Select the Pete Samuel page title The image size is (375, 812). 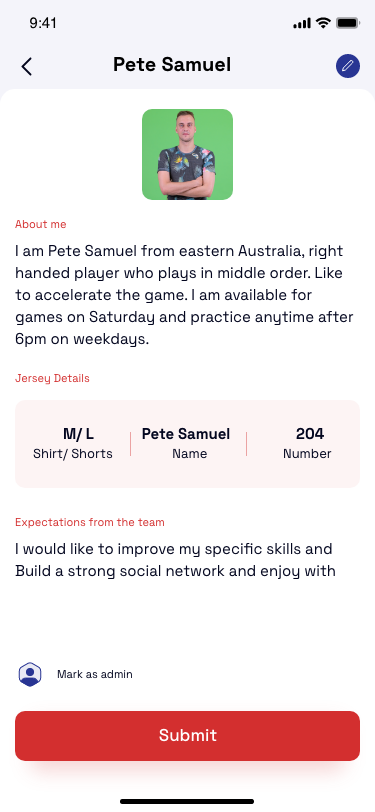pyautogui.click(x=172, y=65)
